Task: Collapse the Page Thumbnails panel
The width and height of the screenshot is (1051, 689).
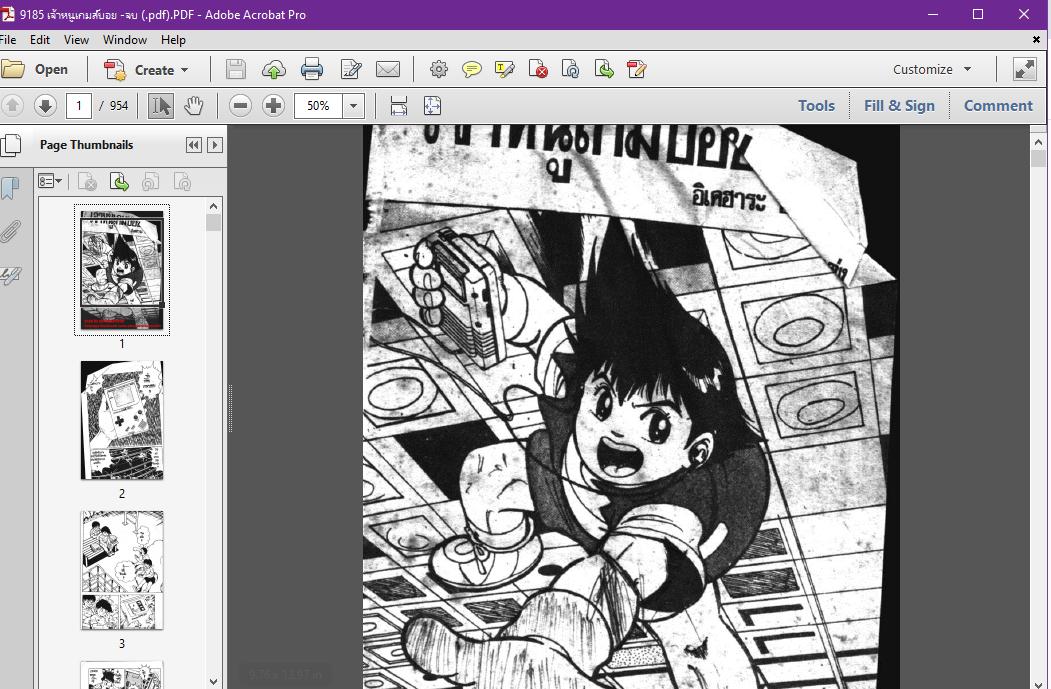Action: (194, 145)
